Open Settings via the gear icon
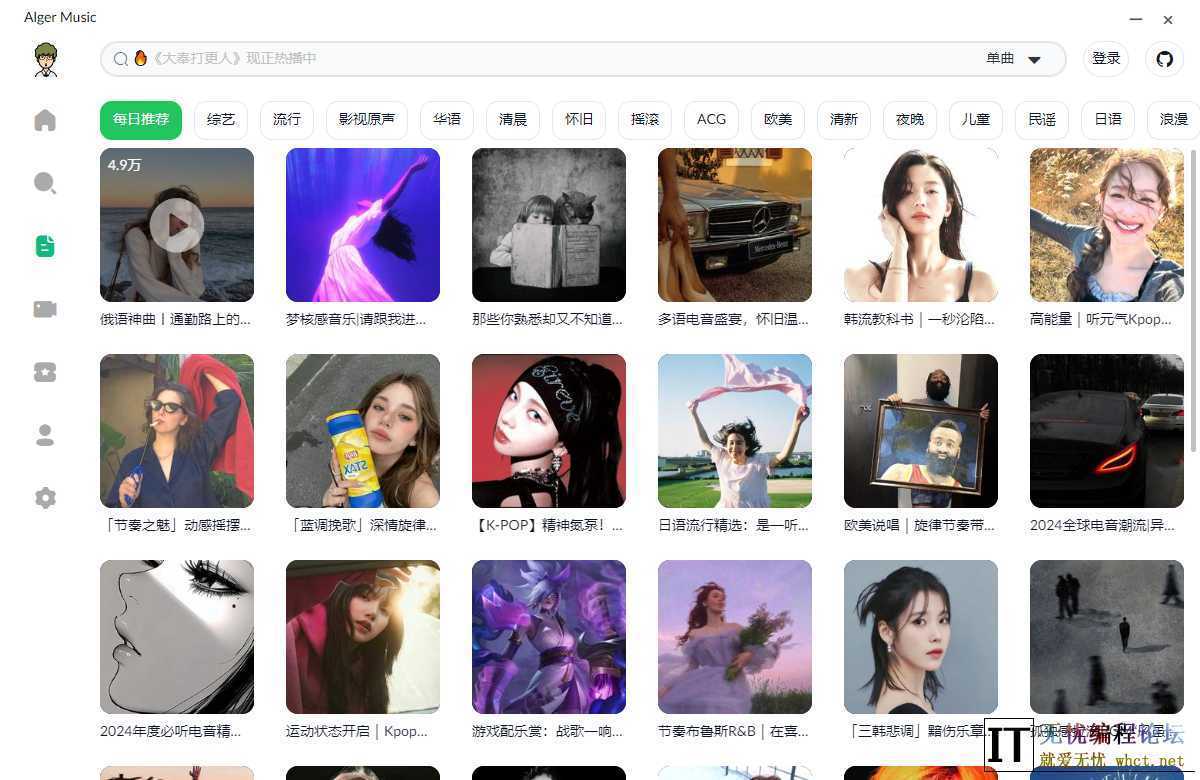Image resolution: width=1200 pixels, height=780 pixels. click(x=45, y=497)
